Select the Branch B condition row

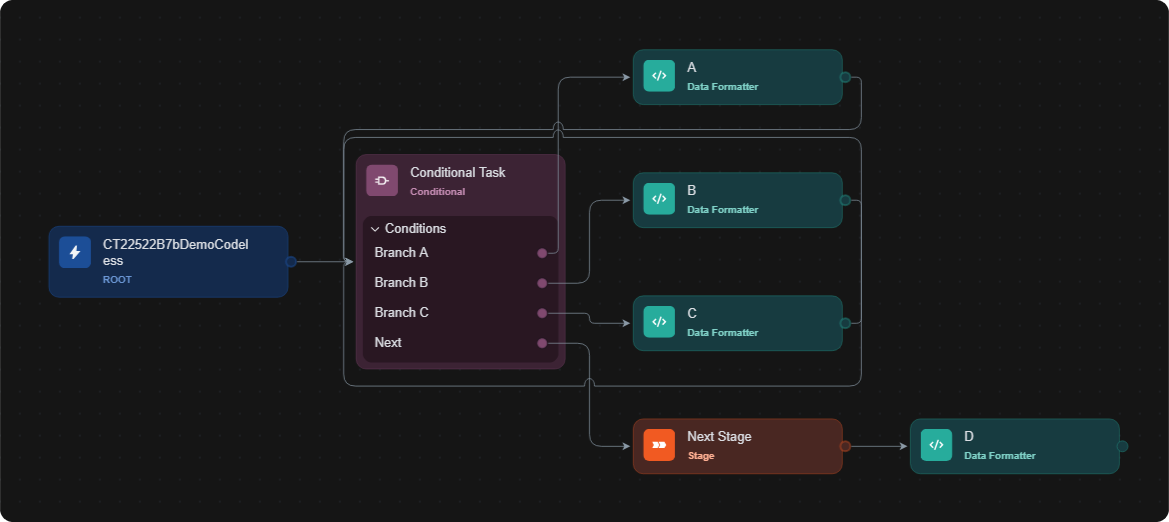pyautogui.click(x=460, y=283)
